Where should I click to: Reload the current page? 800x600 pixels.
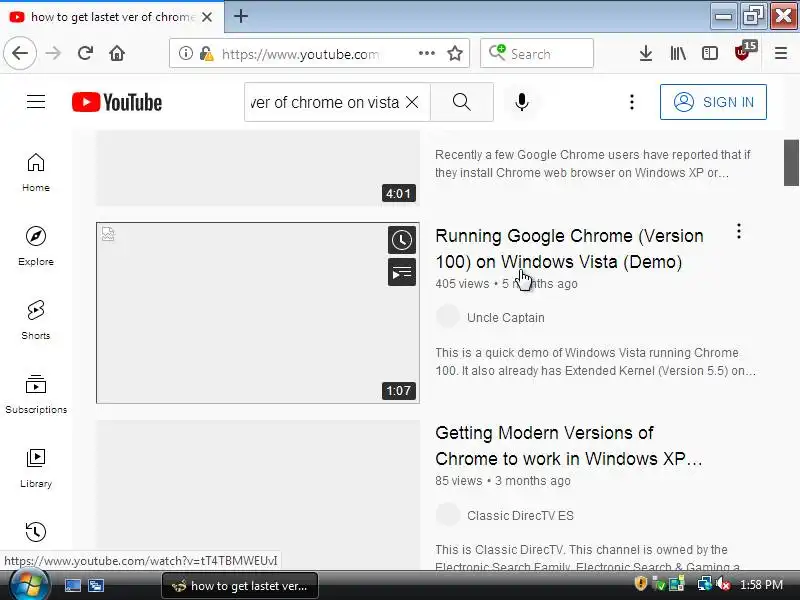pyautogui.click(x=85, y=53)
